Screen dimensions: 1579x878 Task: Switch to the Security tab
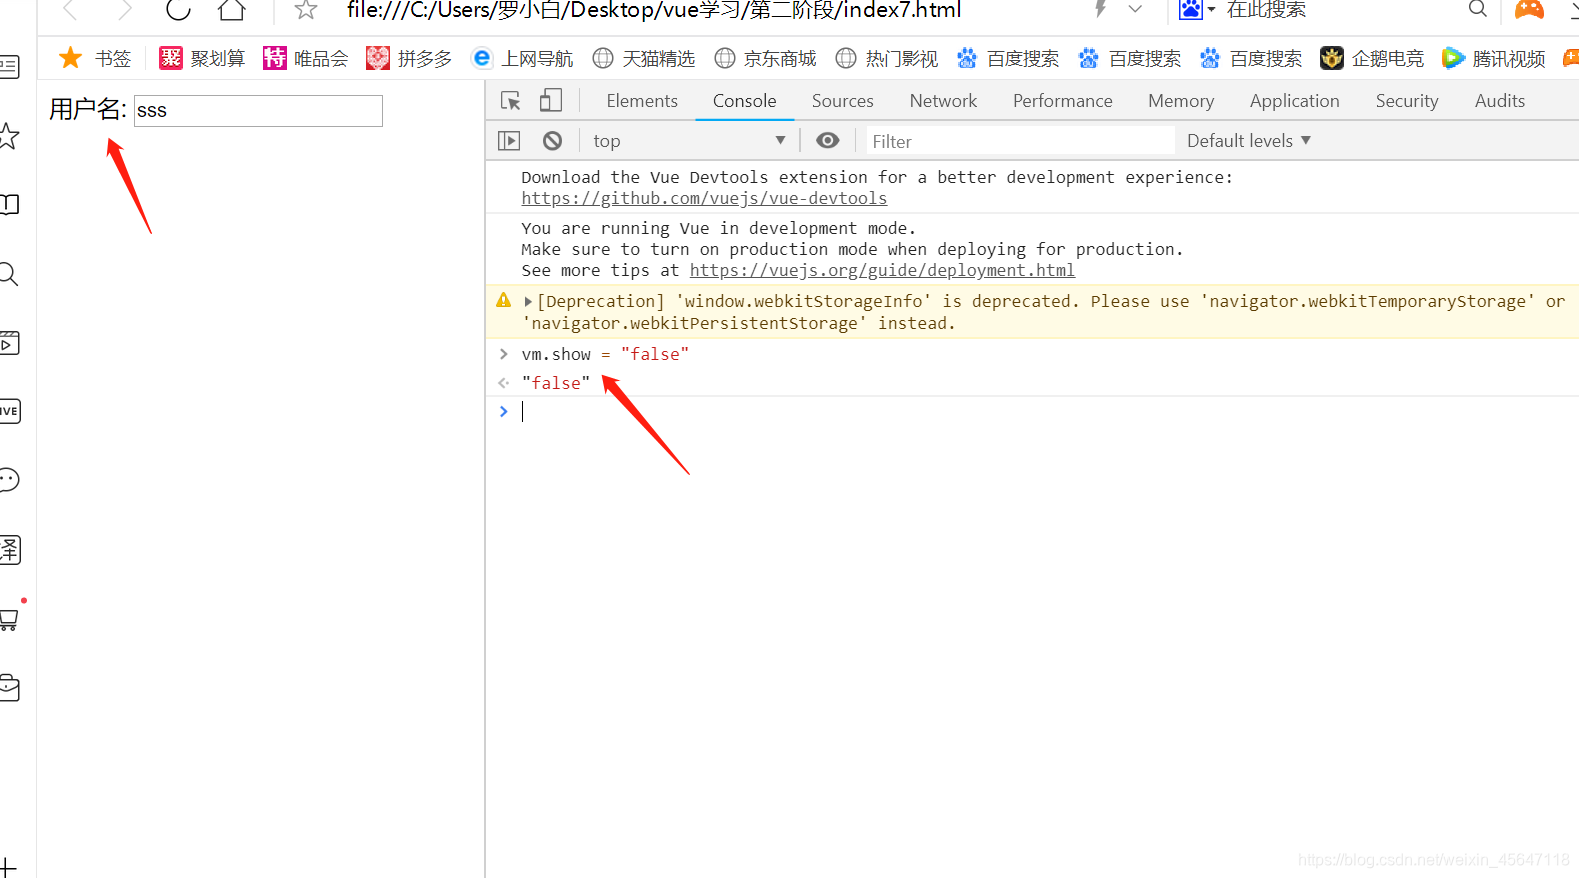tap(1406, 101)
